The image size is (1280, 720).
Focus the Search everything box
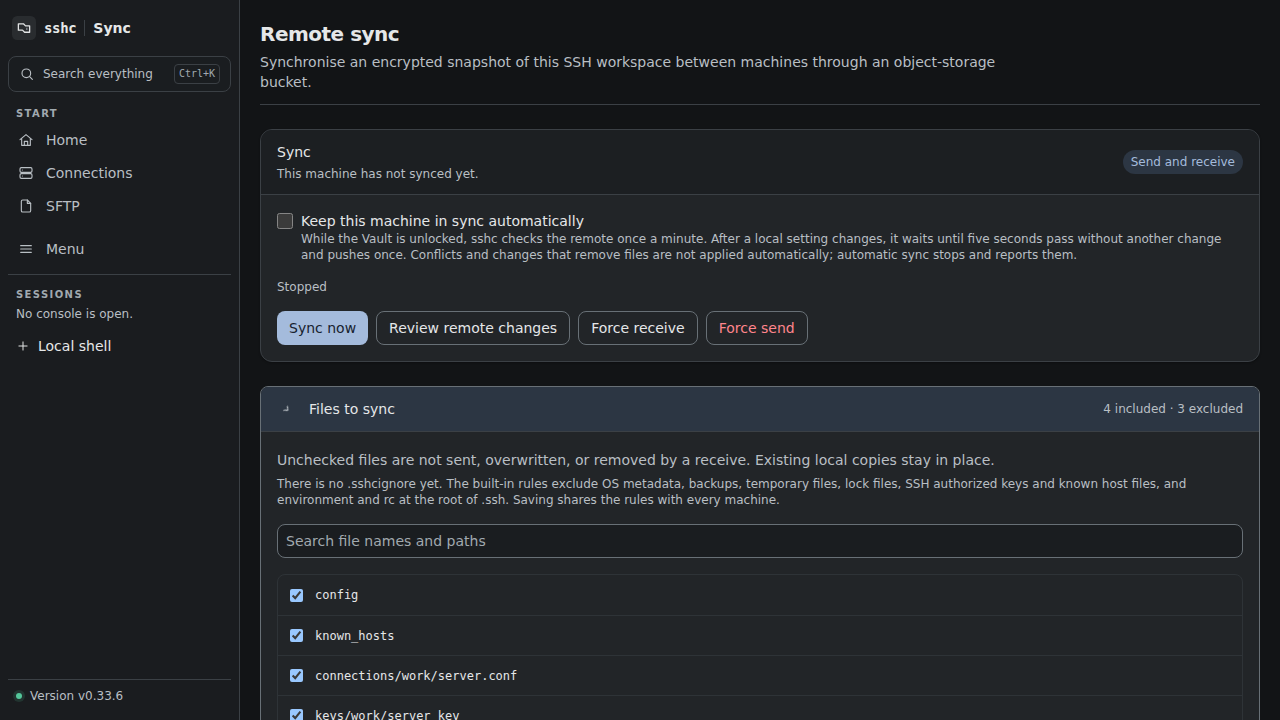tap(119, 74)
